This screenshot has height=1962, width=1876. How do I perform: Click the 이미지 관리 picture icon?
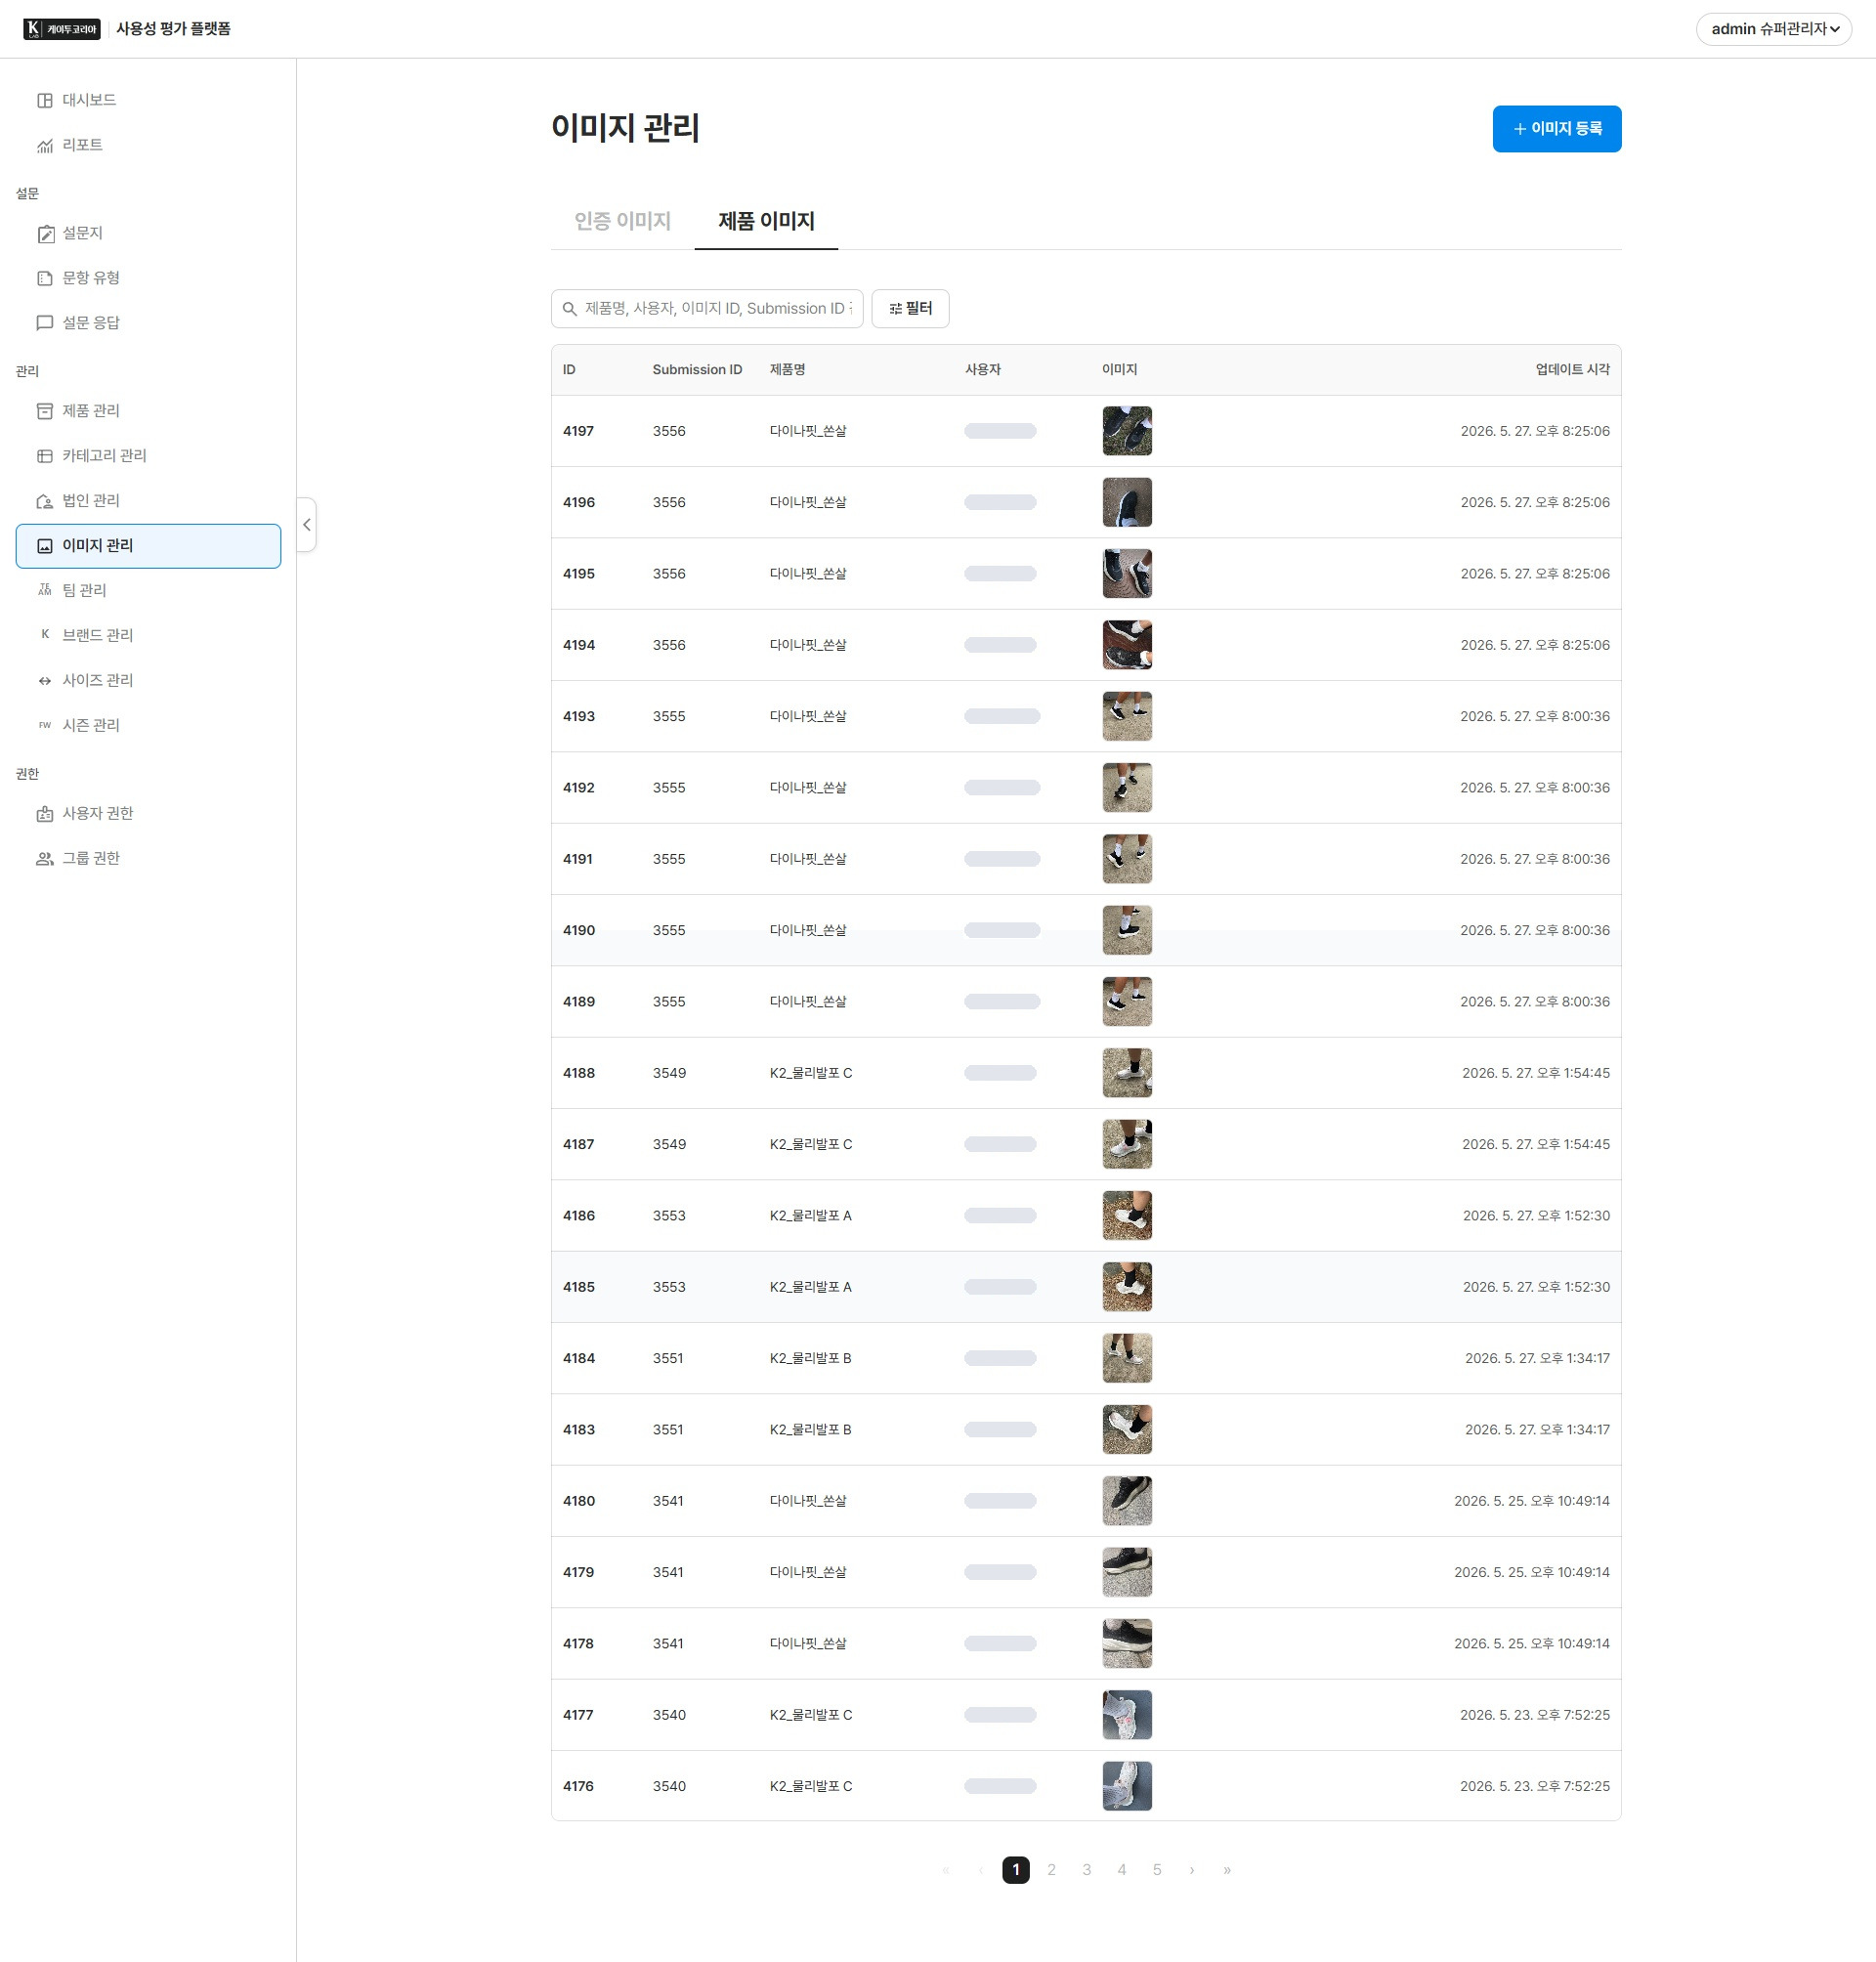point(45,546)
